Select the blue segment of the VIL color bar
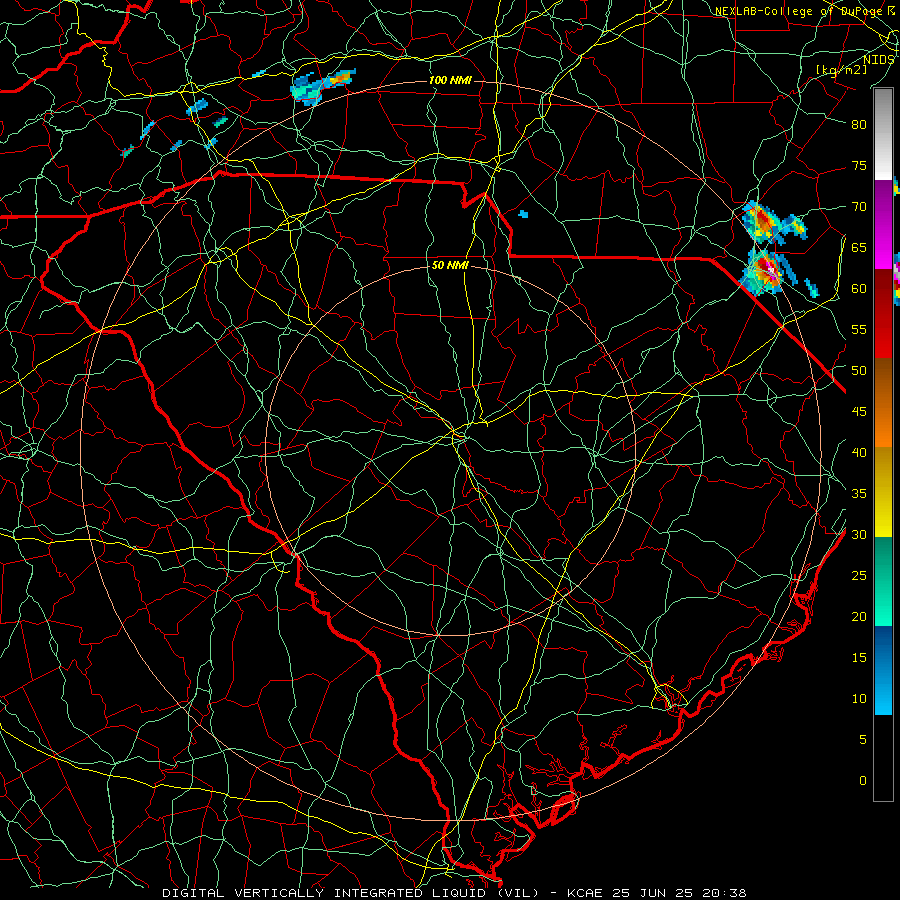The width and height of the screenshot is (900, 900). pyautogui.click(x=883, y=670)
